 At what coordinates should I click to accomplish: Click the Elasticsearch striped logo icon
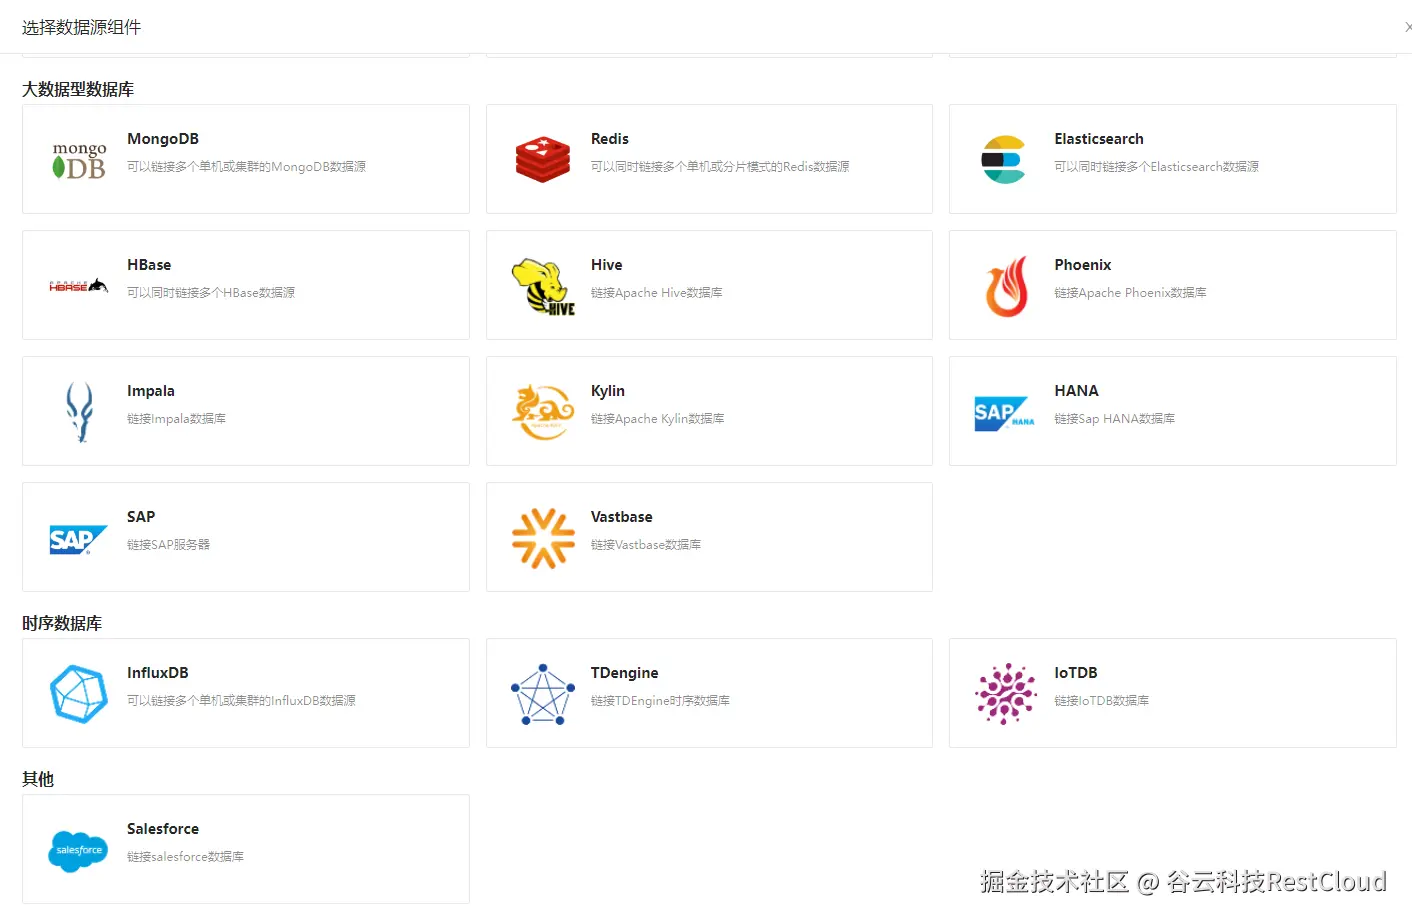[x=1003, y=160]
